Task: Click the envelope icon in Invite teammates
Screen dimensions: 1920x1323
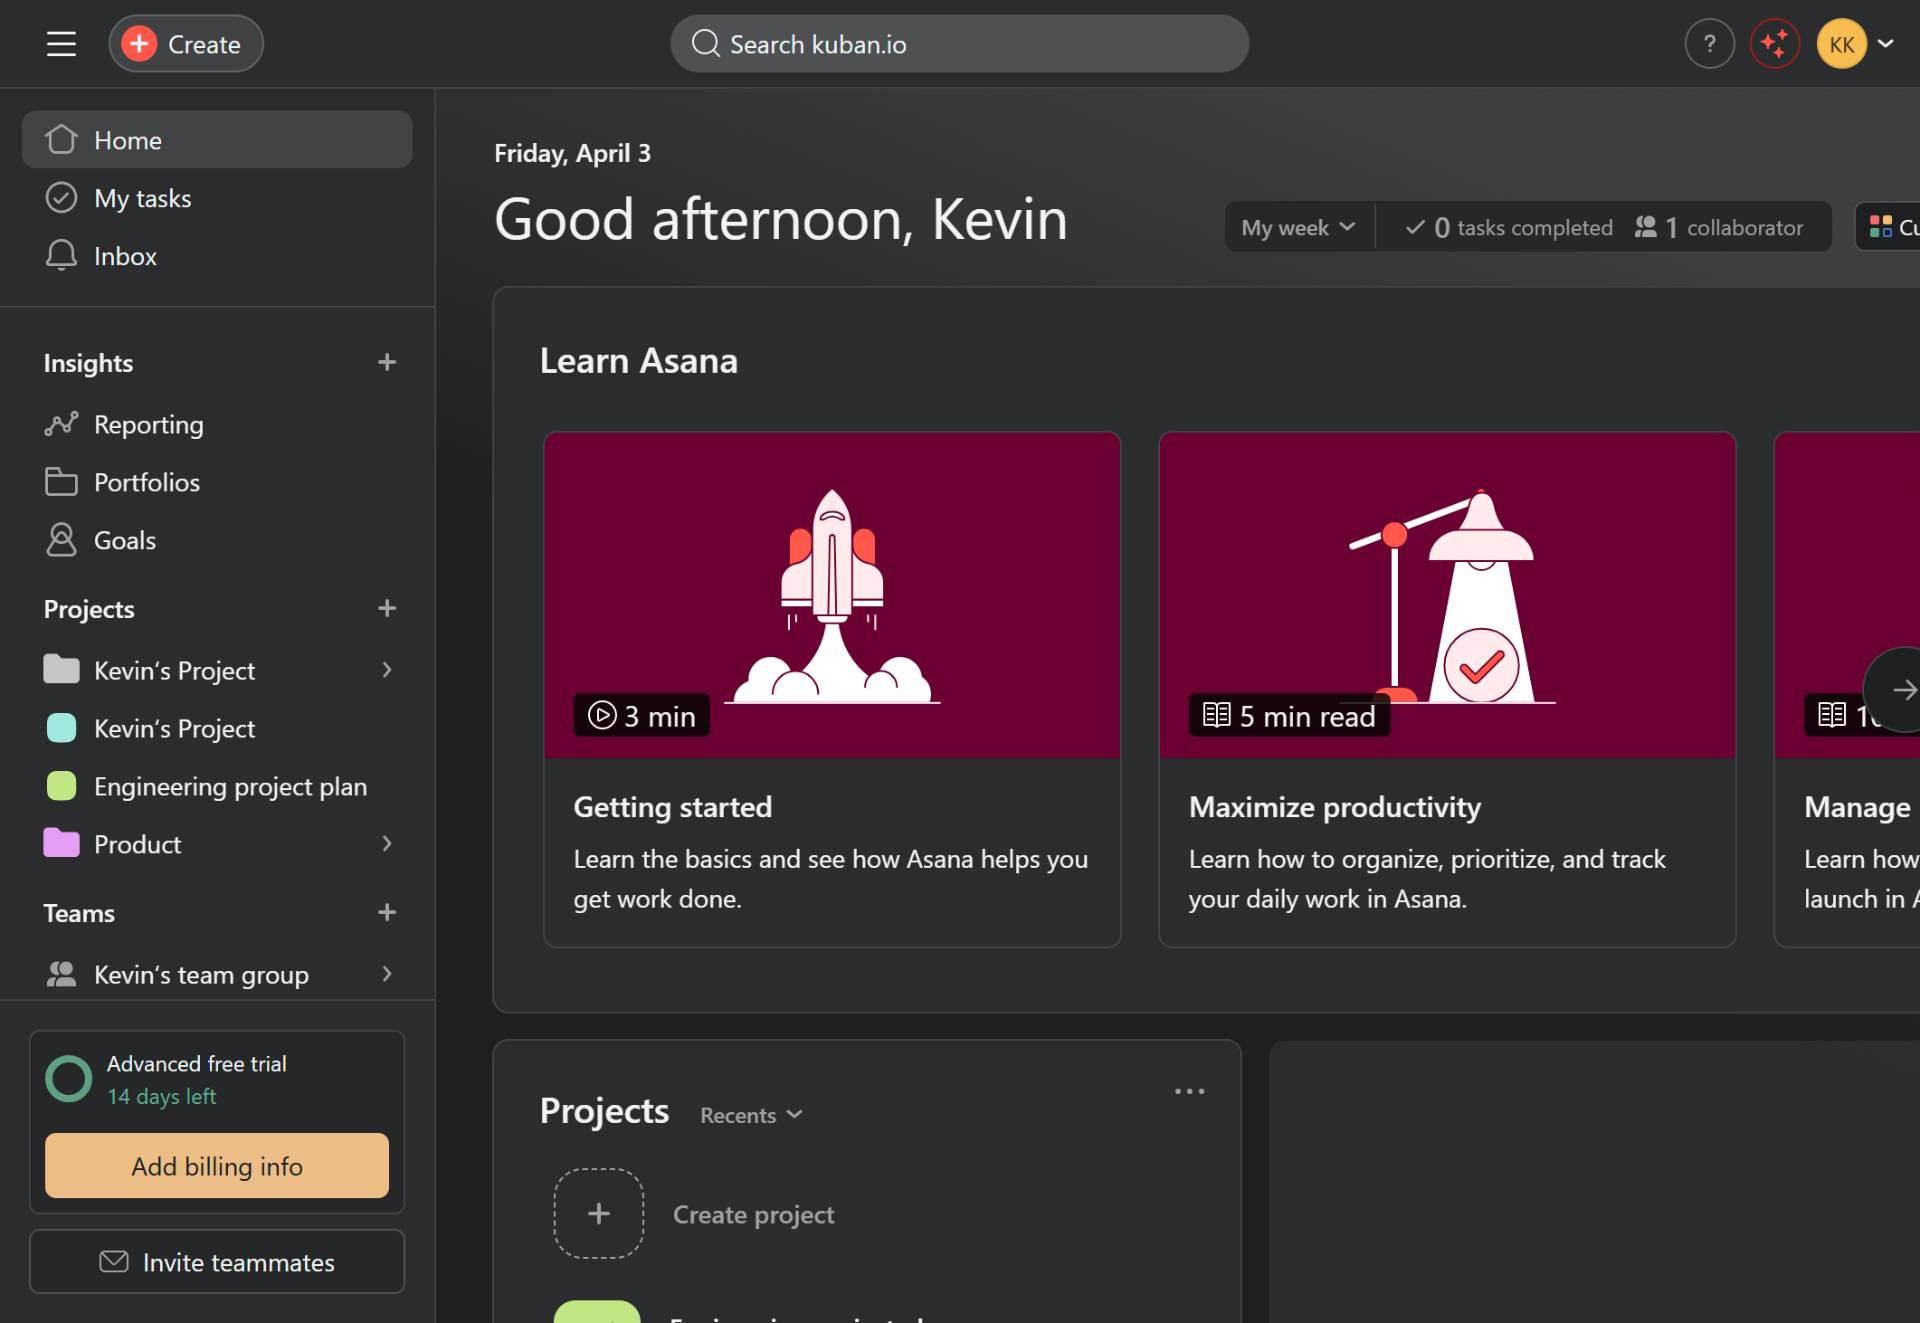Action: tap(114, 1262)
